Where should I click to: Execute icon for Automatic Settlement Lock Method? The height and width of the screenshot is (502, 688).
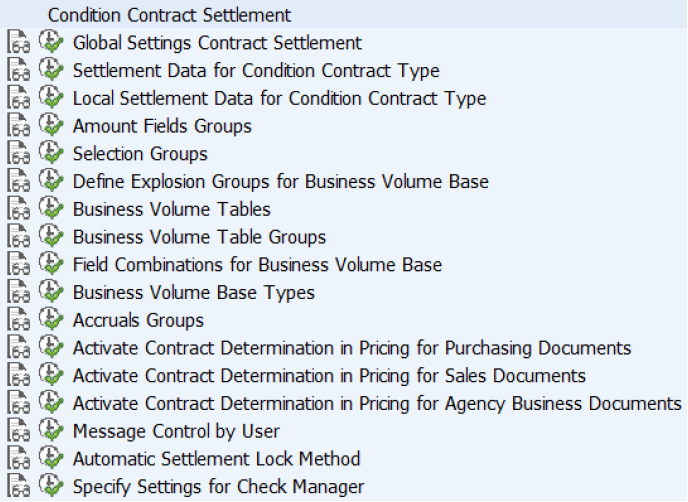click(x=51, y=458)
